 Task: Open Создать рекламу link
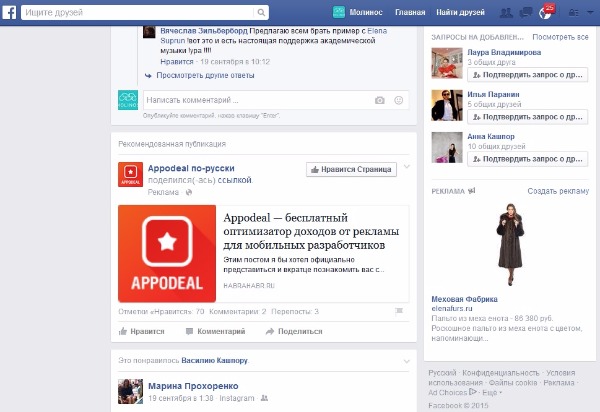[x=558, y=191]
